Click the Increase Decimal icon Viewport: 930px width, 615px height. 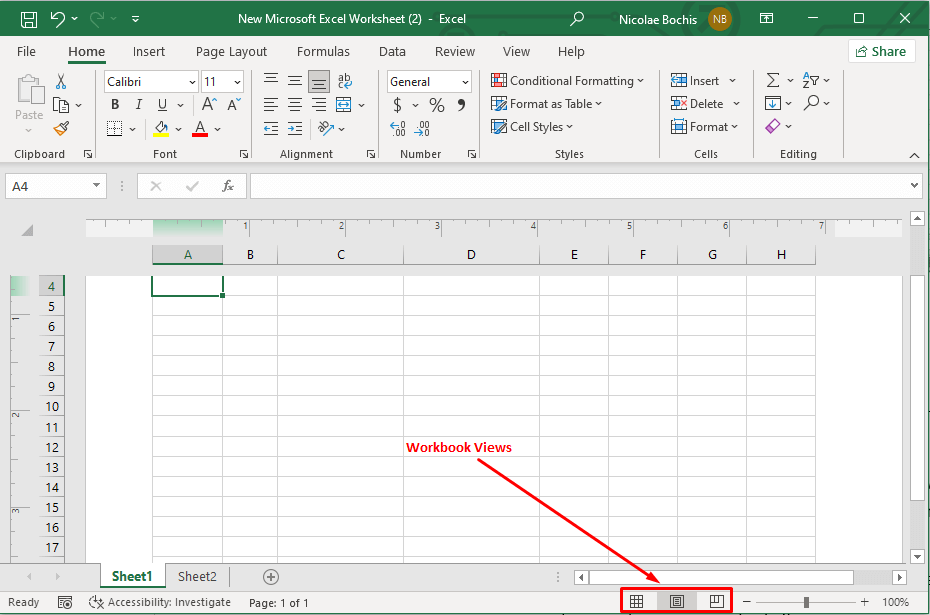(x=397, y=128)
